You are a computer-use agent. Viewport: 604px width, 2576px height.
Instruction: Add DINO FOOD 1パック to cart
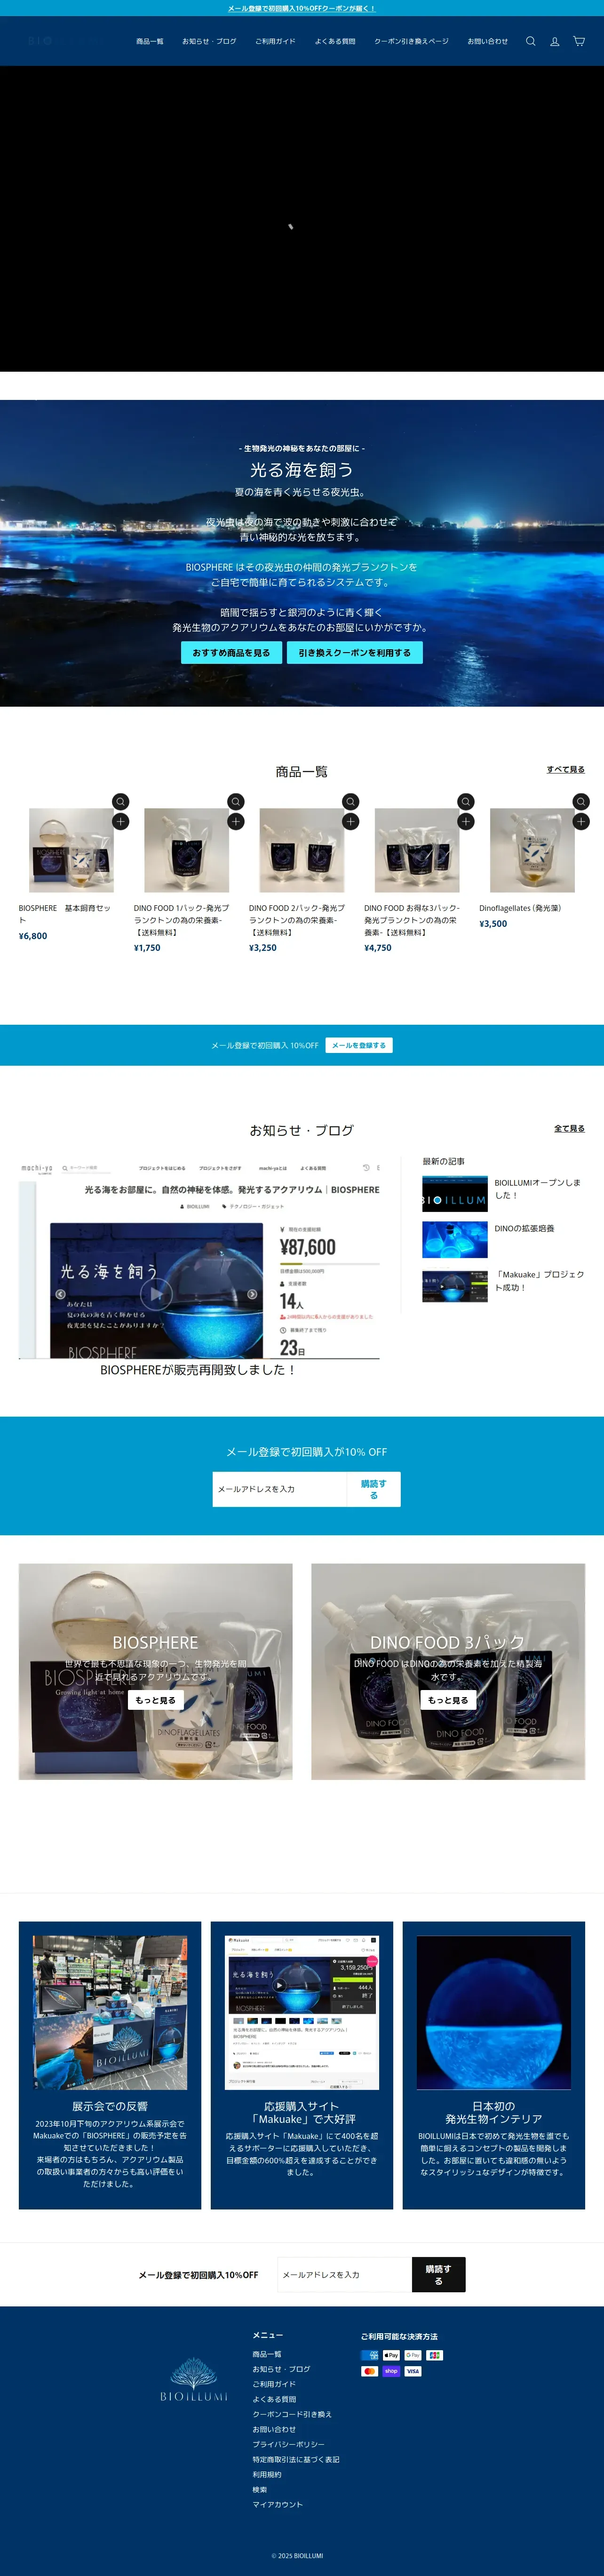click(236, 821)
